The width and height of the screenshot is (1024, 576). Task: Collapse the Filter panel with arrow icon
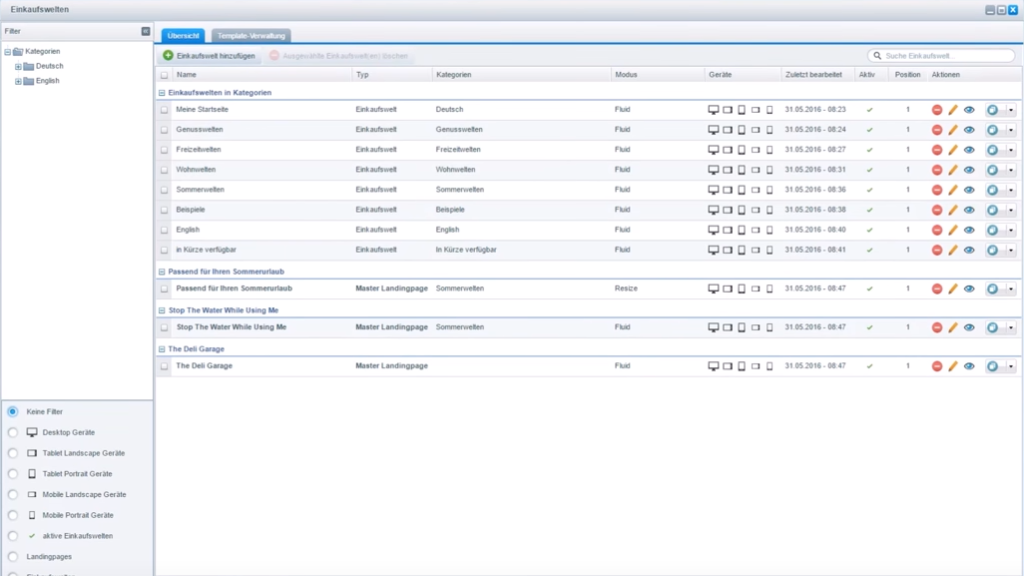click(x=146, y=32)
